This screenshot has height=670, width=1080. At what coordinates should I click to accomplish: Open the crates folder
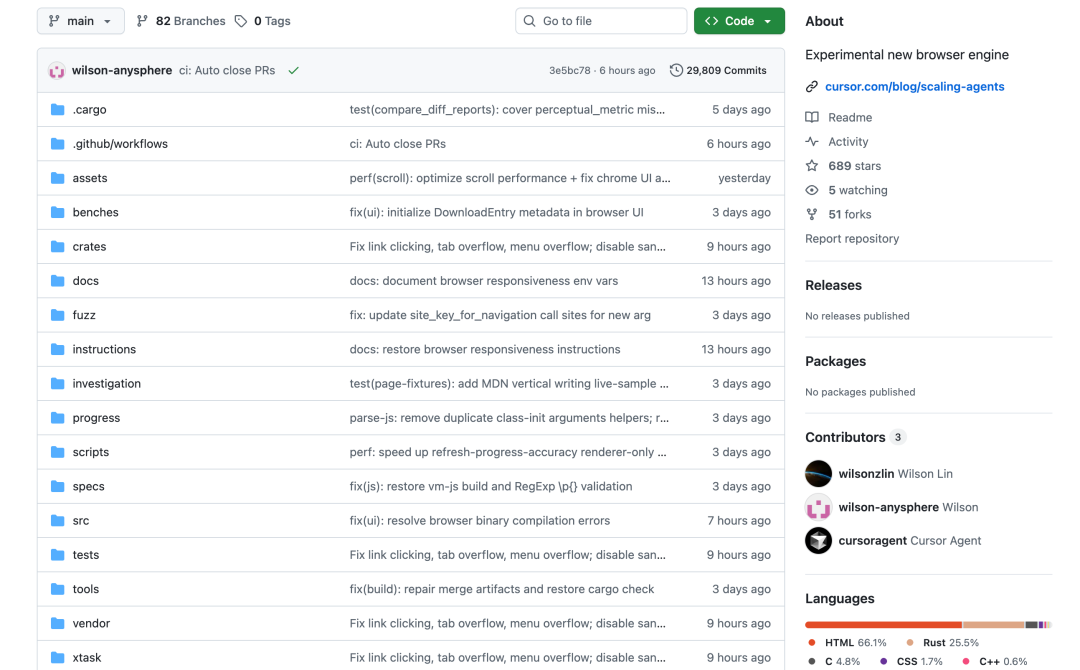pyautogui.click(x=89, y=247)
